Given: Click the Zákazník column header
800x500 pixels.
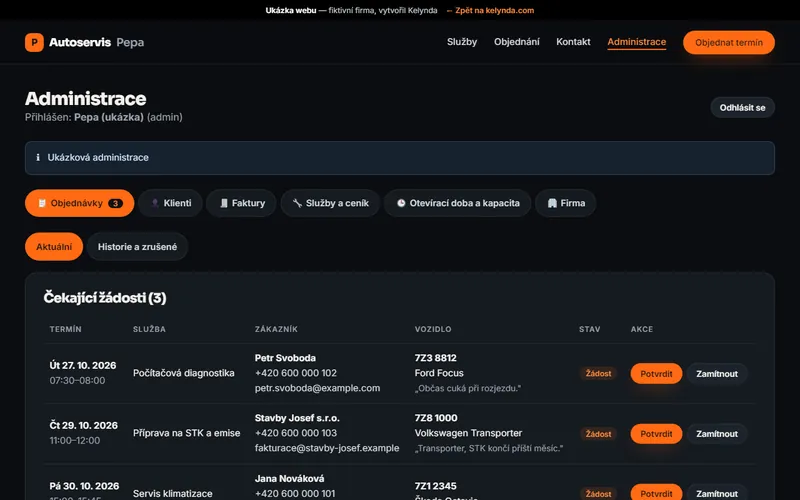Looking at the screenshot, I should (276, 329).
